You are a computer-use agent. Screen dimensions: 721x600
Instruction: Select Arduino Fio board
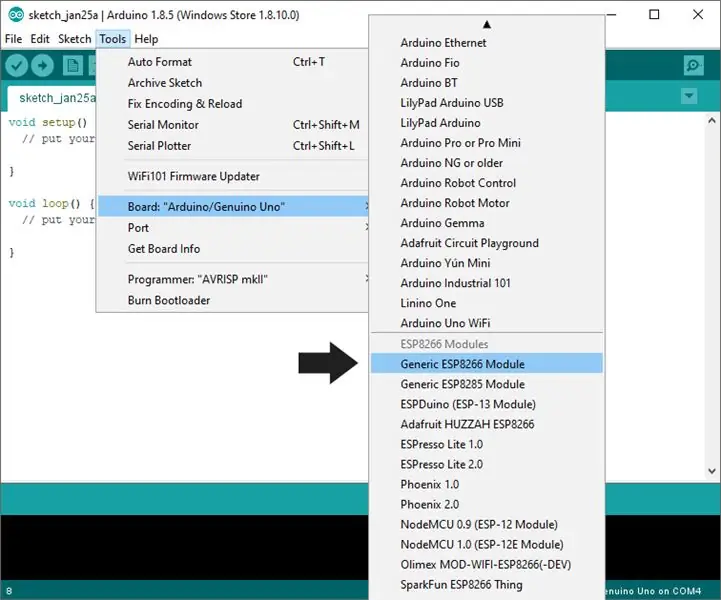(486, 63)
